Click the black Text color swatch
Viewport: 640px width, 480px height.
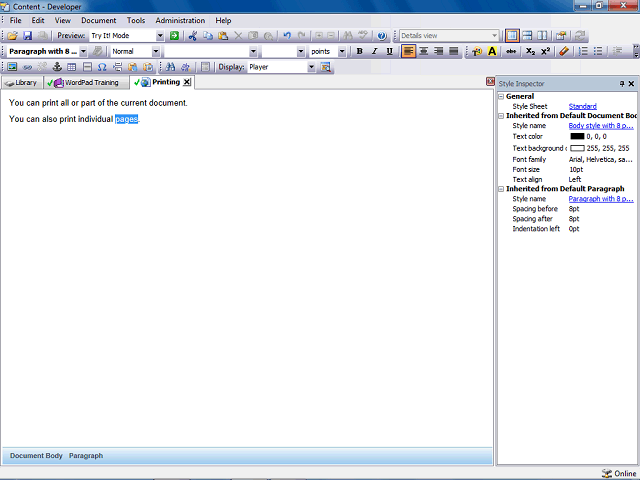point(577,136)
